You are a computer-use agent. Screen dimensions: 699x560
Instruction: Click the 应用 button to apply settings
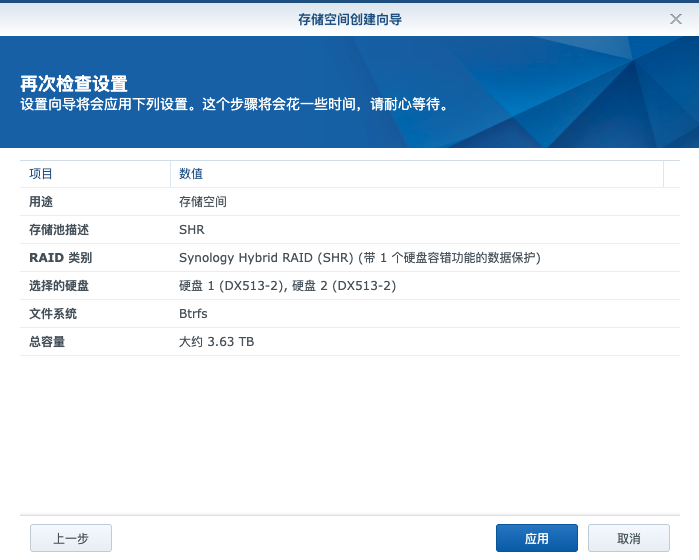click(536, 538)
